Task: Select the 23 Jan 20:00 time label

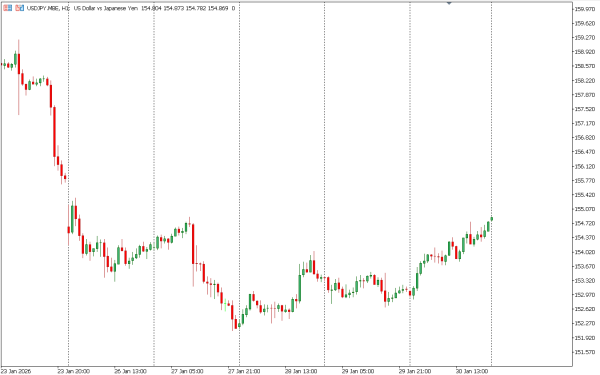Action: coord(73,371)
